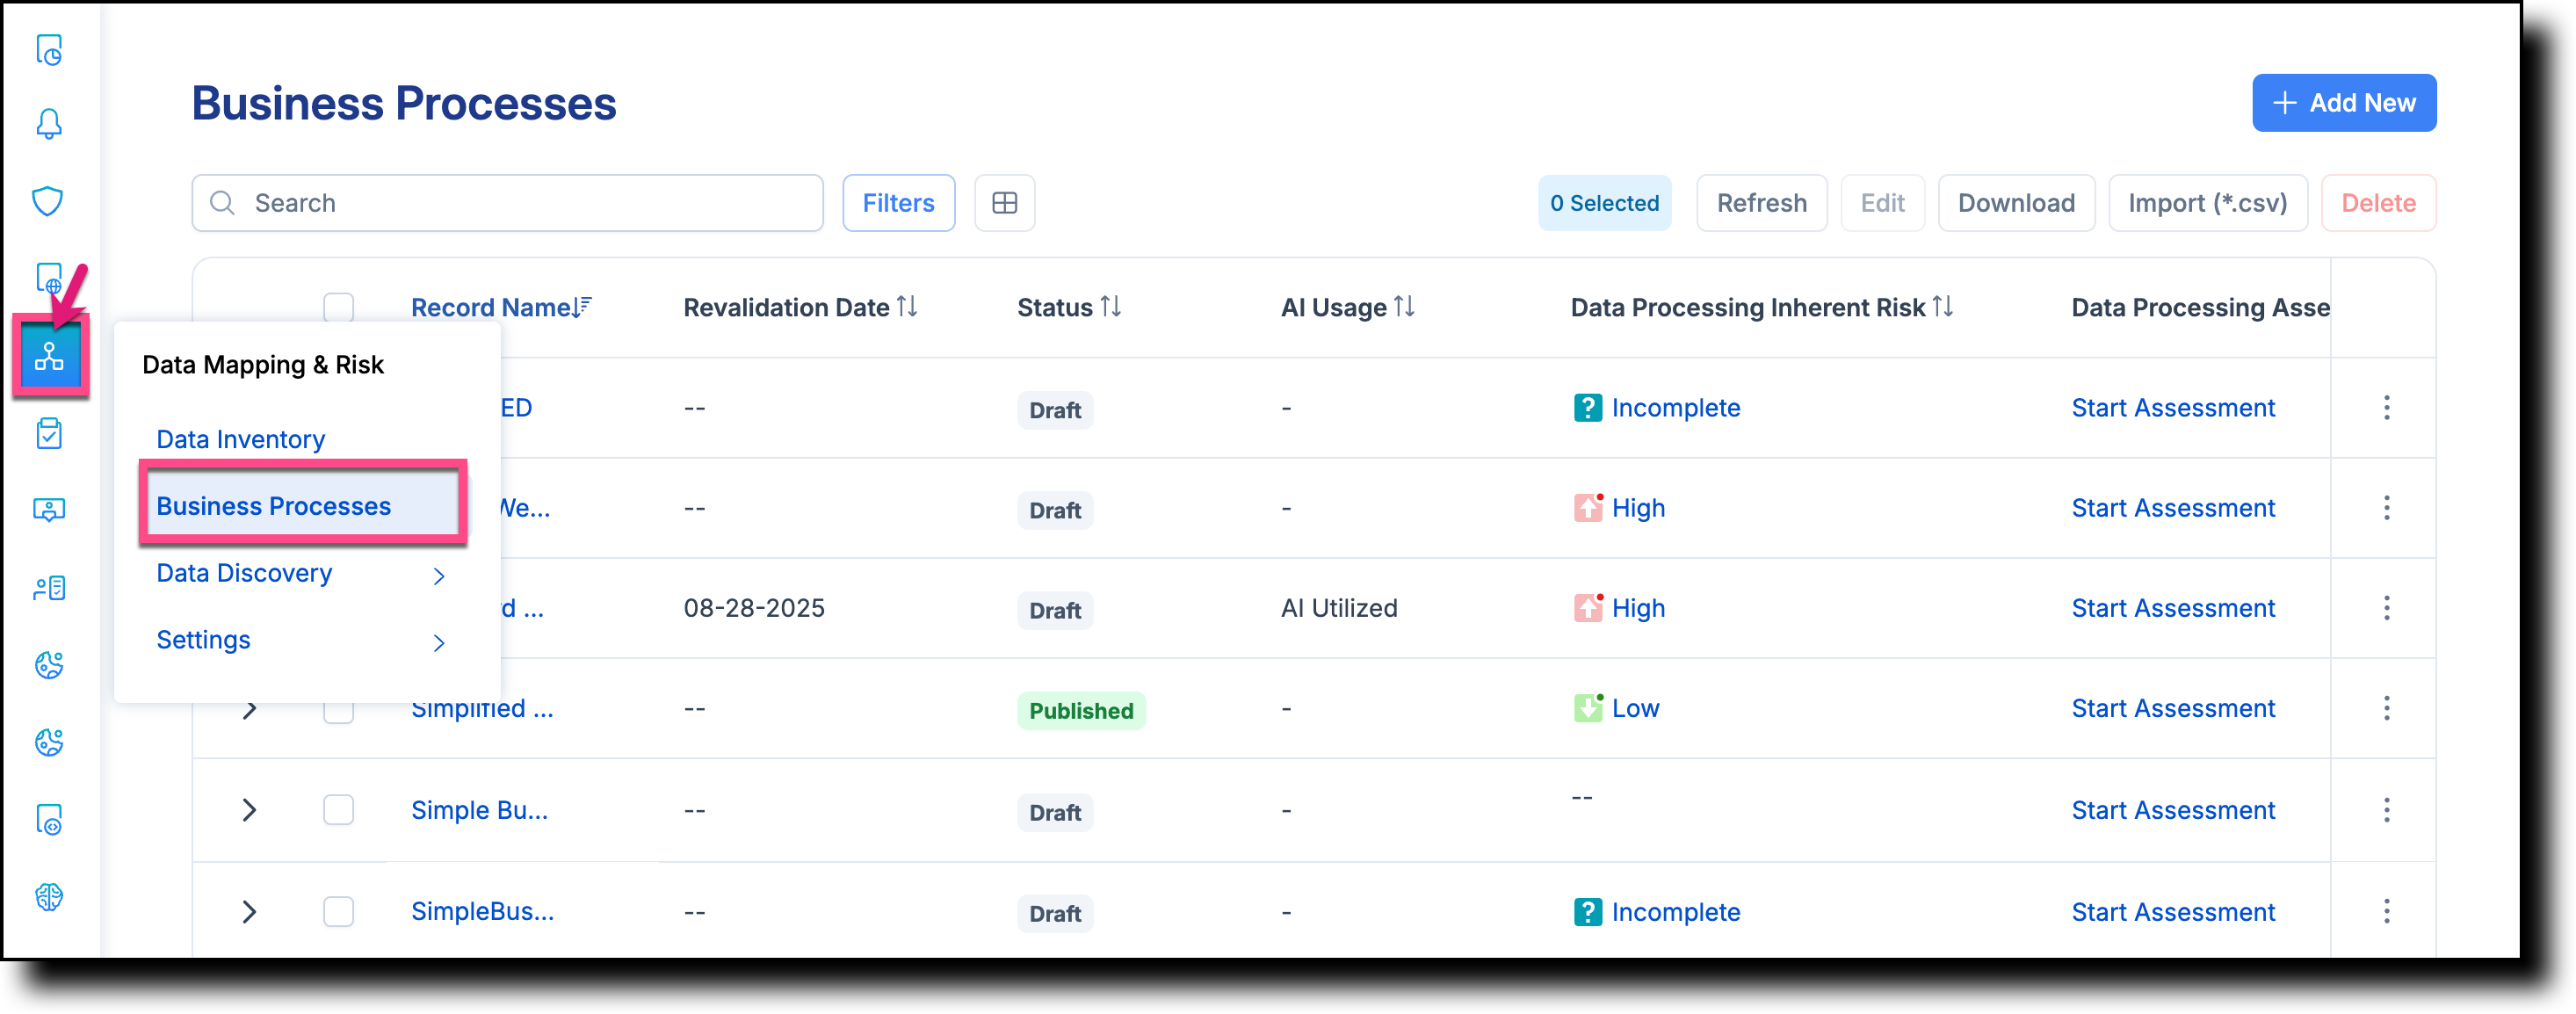Click the Data Mapping & Risk menu title
The image size is (2576, 1014).
263,365
